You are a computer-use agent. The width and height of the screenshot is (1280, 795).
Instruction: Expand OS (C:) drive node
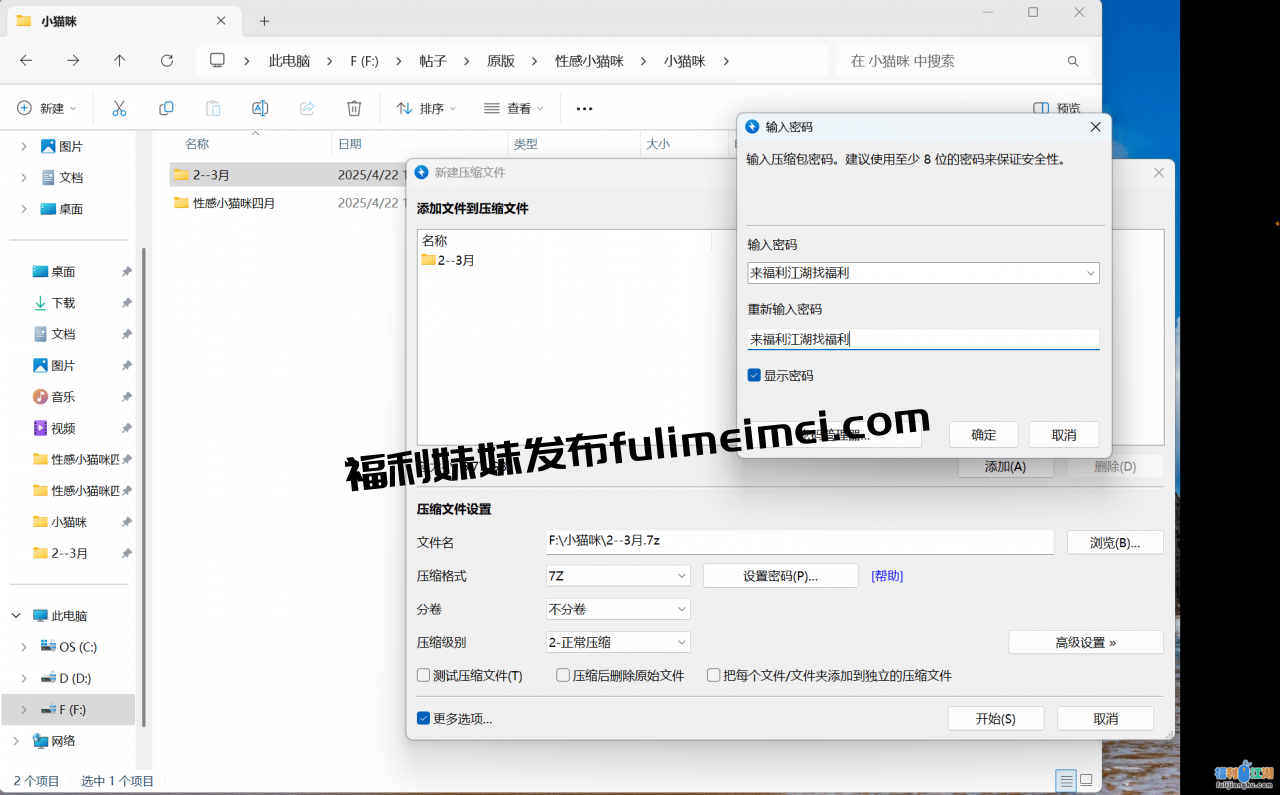(x=24, y=647)
